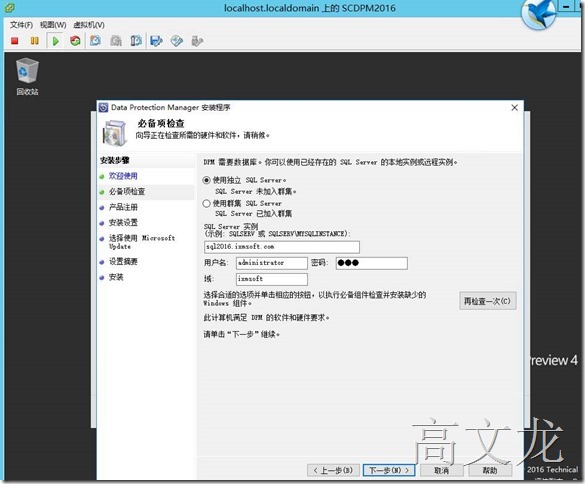This screenshot has width=585, height=484.
Task: Click 安装设置 step in sidebar
Action: (x=123, y=223)
